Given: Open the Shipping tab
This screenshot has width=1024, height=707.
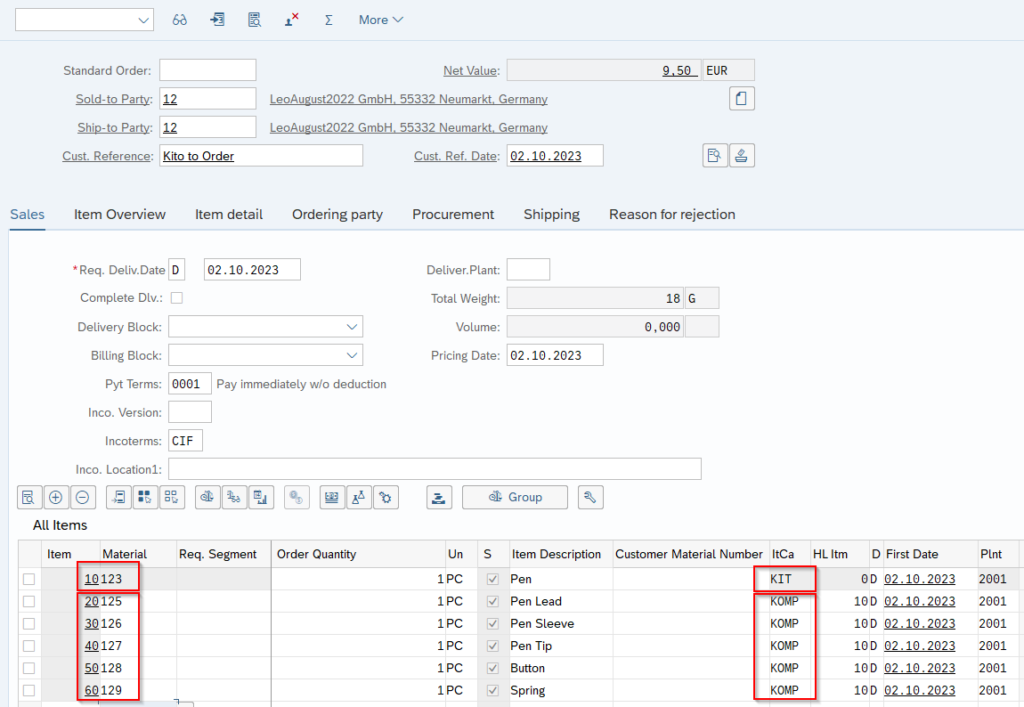Looking at the screenshot, I should (x=551, y=214).
